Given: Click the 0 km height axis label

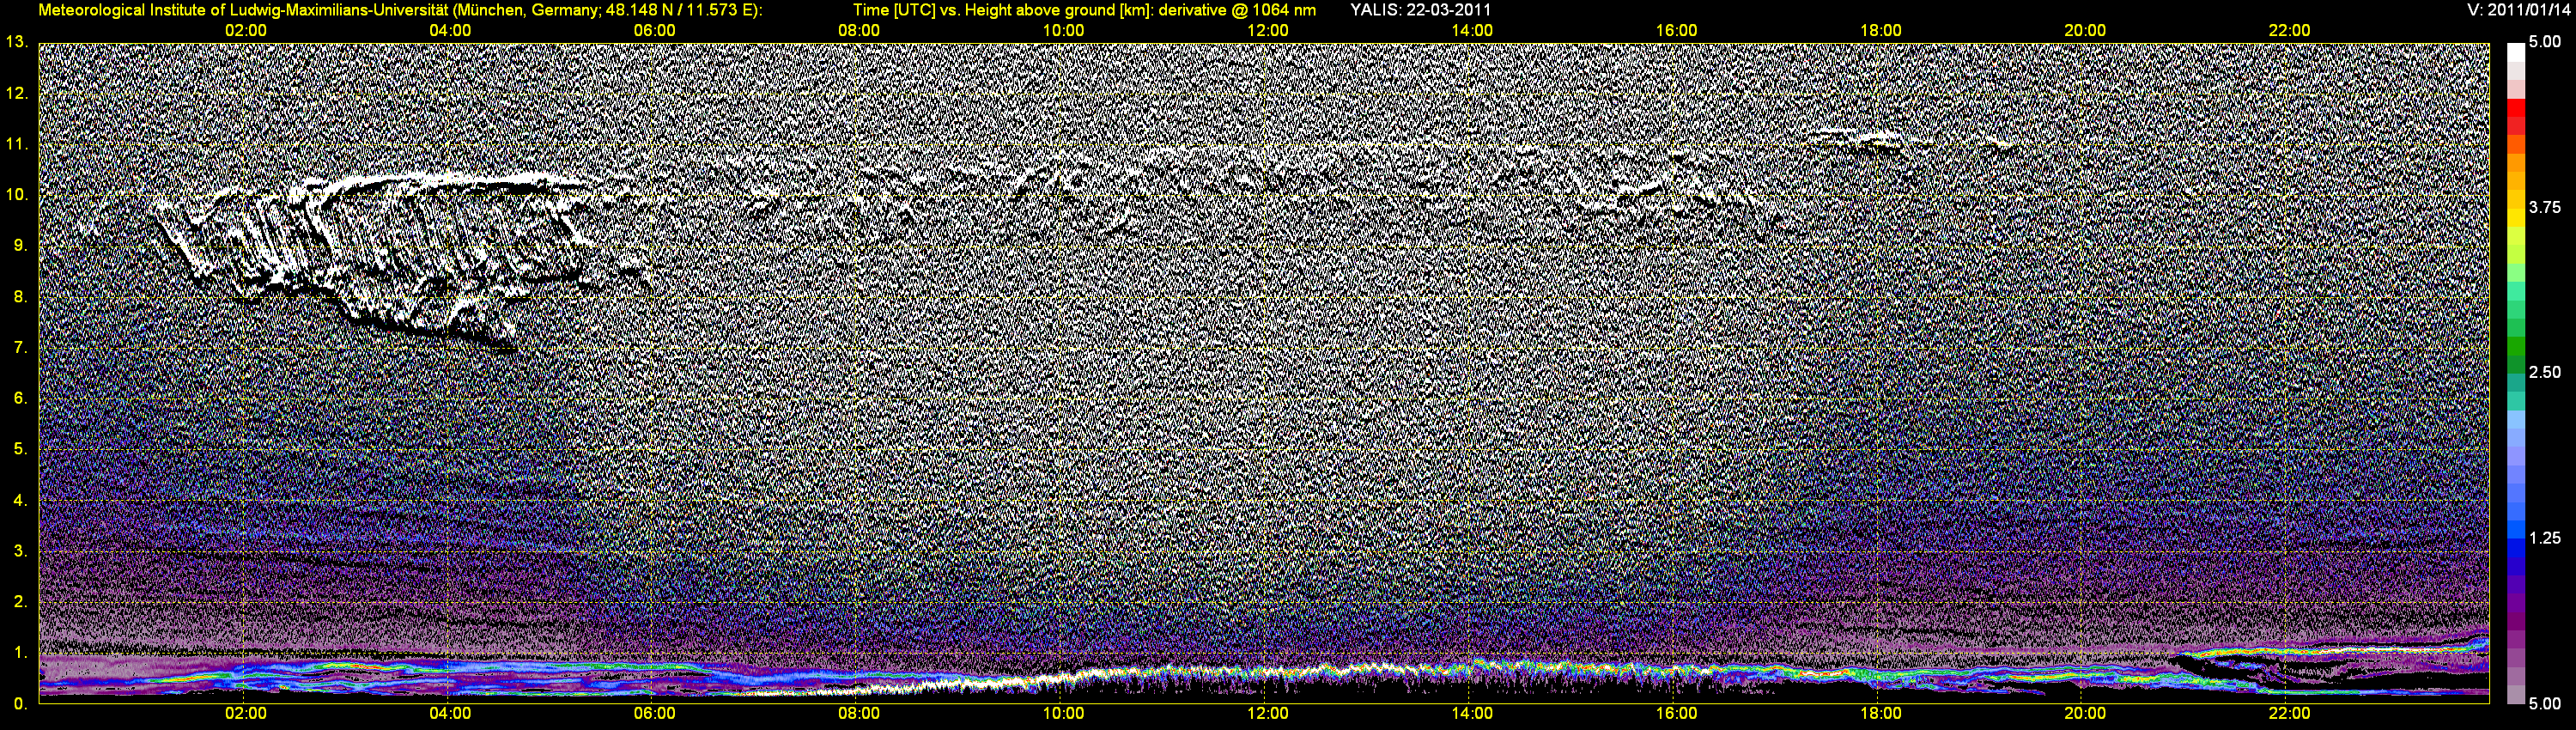Looking at the screenshot, I should [x=20, y=704].
